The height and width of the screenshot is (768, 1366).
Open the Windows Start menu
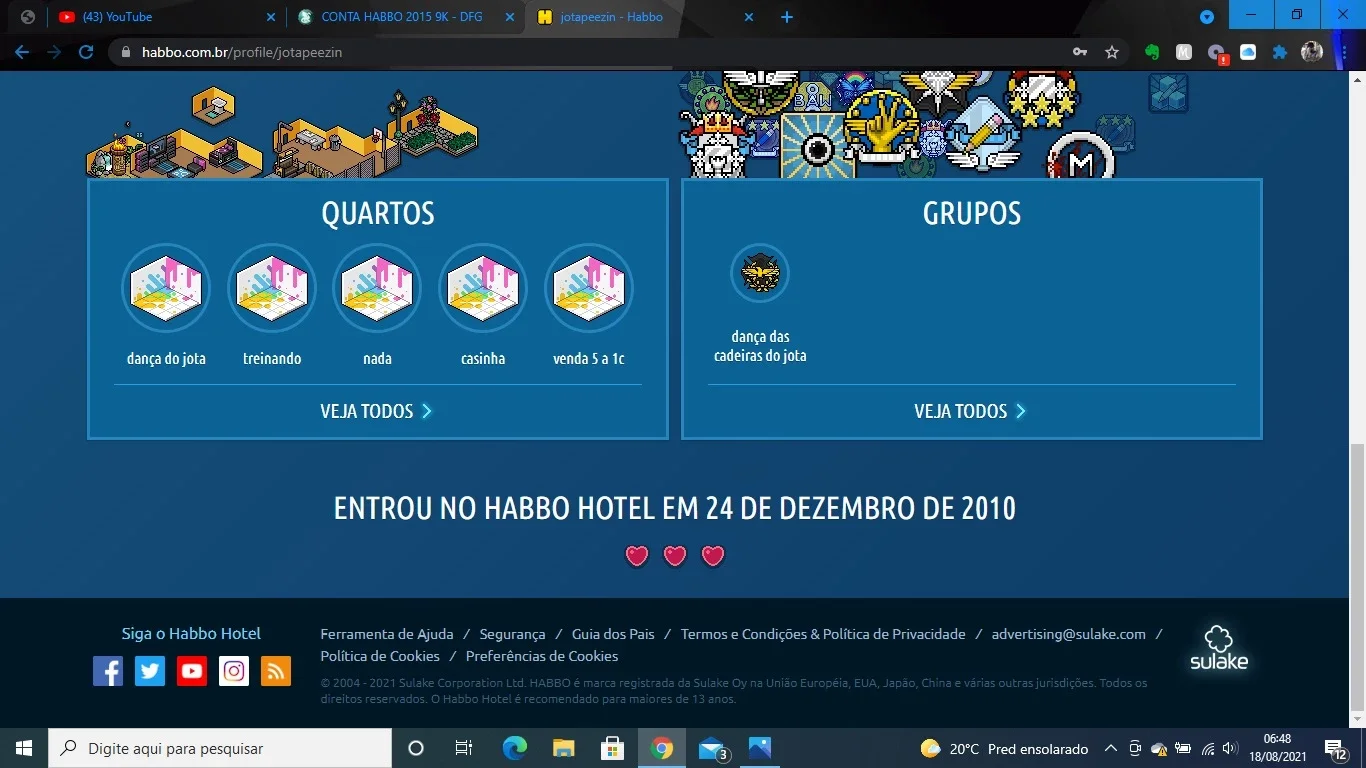coord(24,748)
